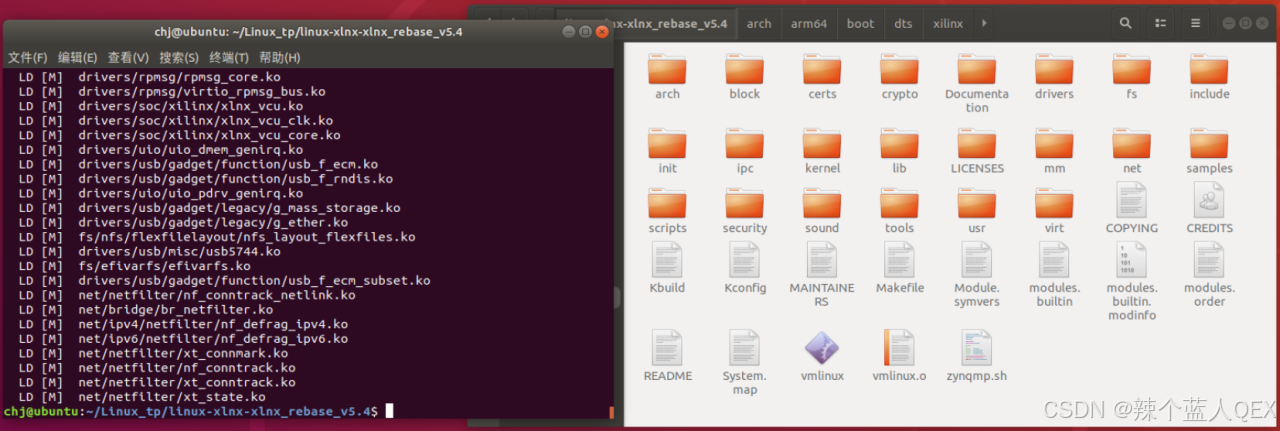1280x431 pixels.
Task: Open the terminal 帮助(H) menu
Action: pyautogui.click(x=280, y=58)
